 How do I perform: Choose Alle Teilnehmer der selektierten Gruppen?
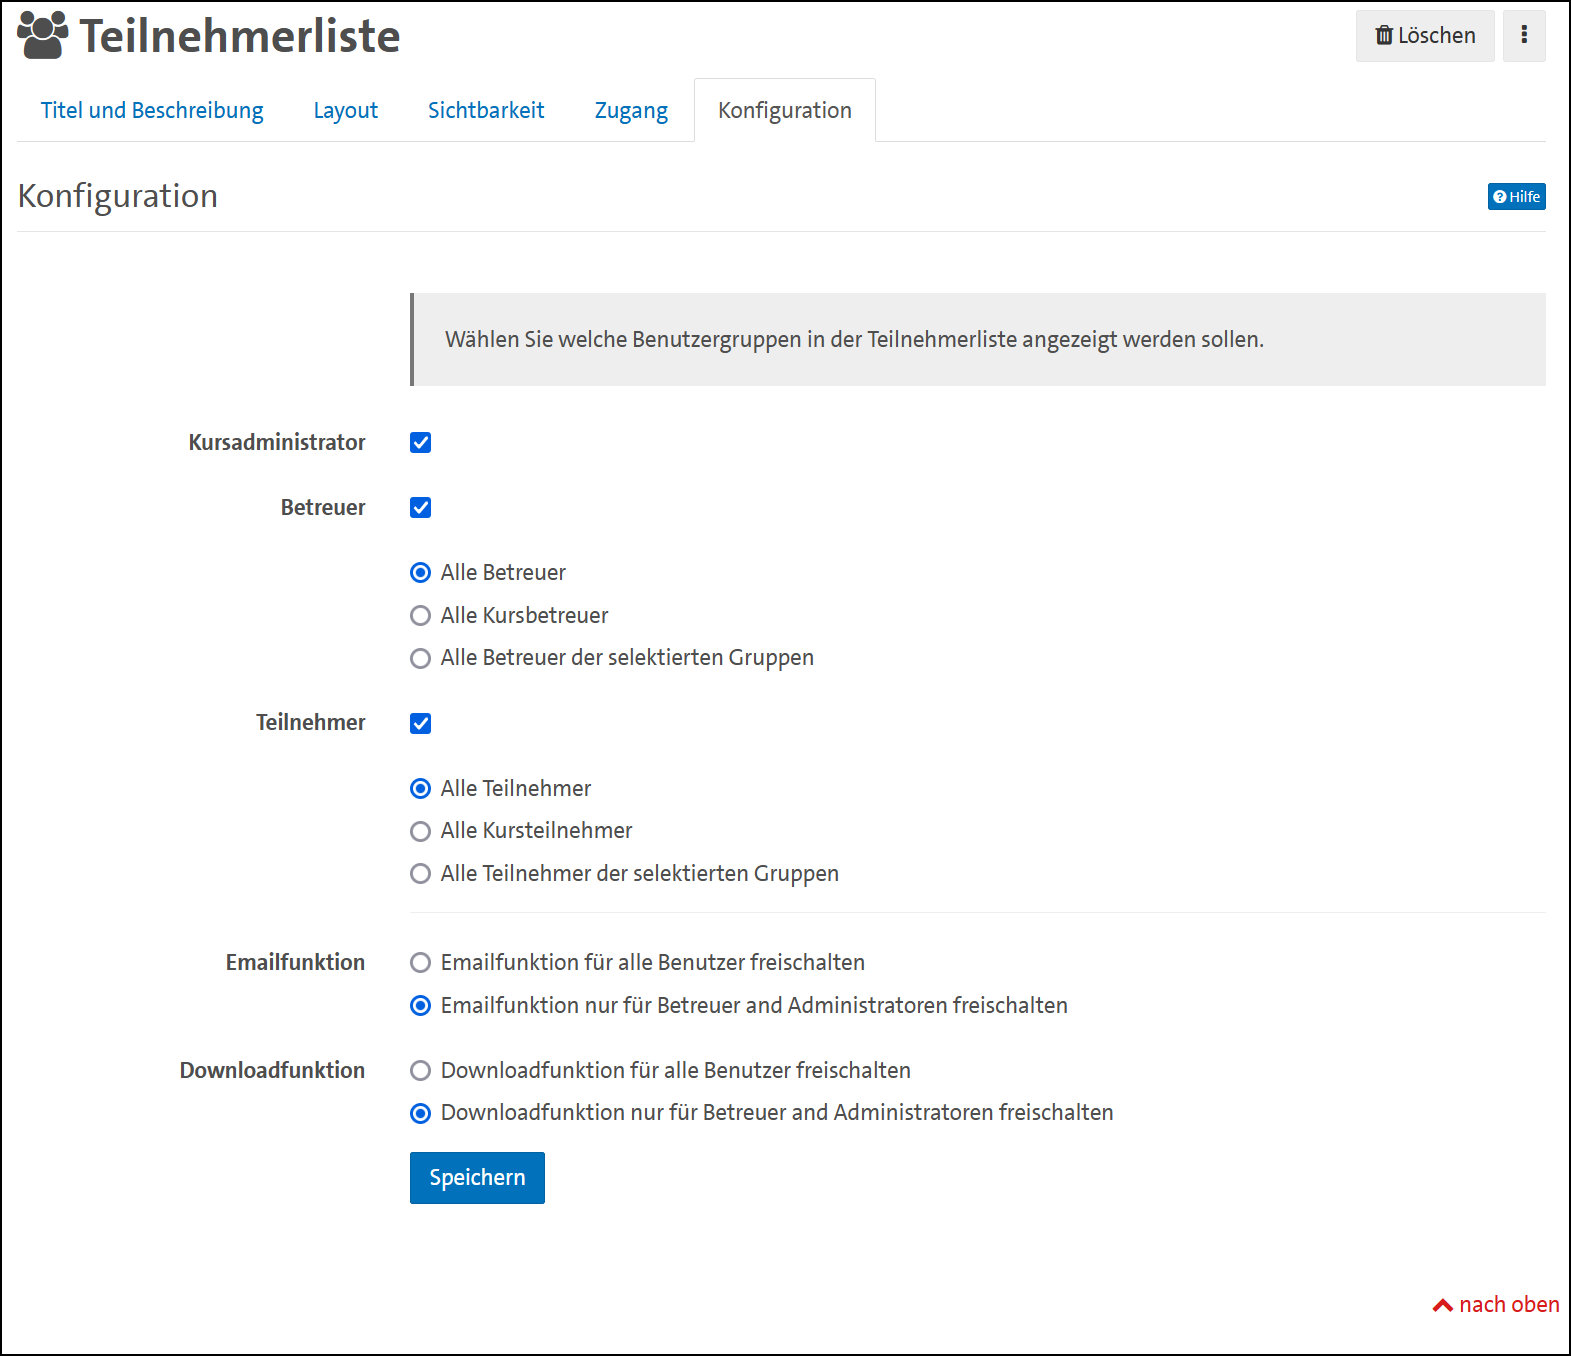point(421,874)
